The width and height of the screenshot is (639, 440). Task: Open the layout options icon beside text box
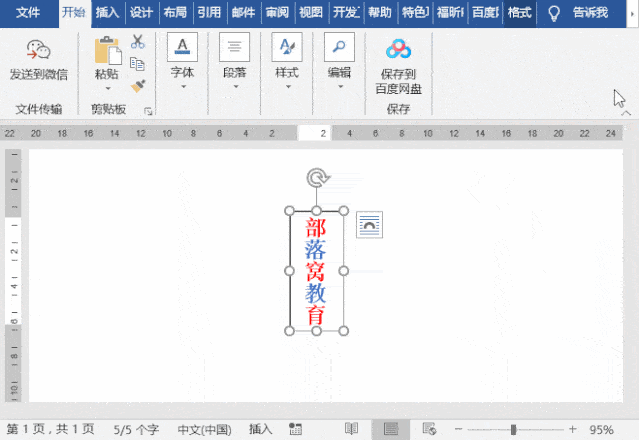click(x=369, y=224)
